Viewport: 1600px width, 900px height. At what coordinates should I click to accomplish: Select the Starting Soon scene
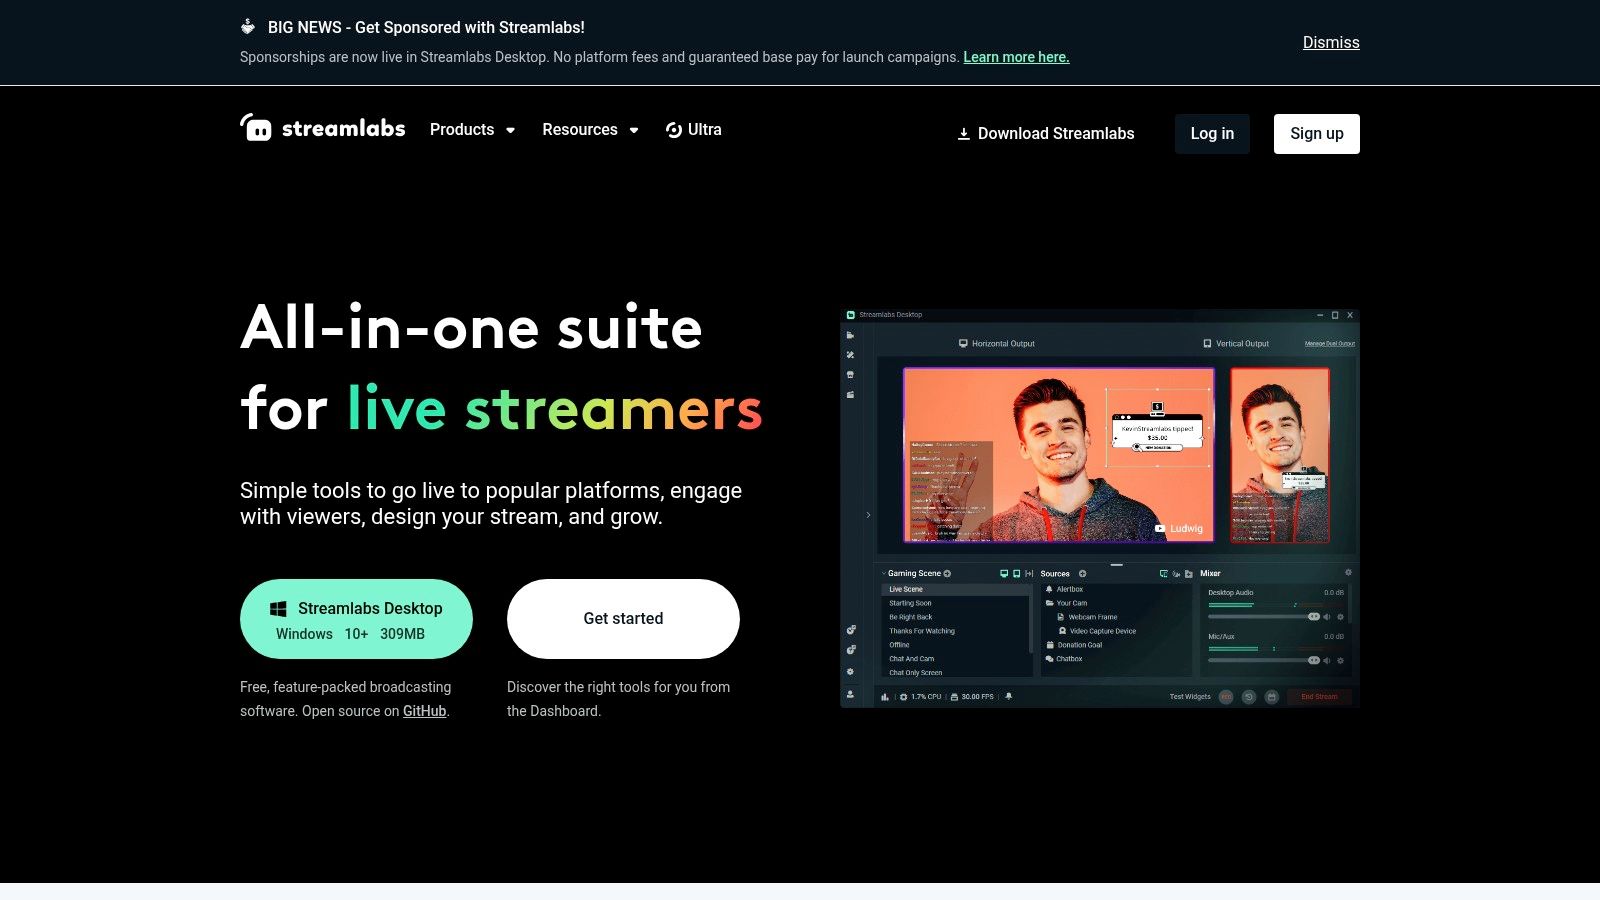pyautogui.click(x=910, y=603)
